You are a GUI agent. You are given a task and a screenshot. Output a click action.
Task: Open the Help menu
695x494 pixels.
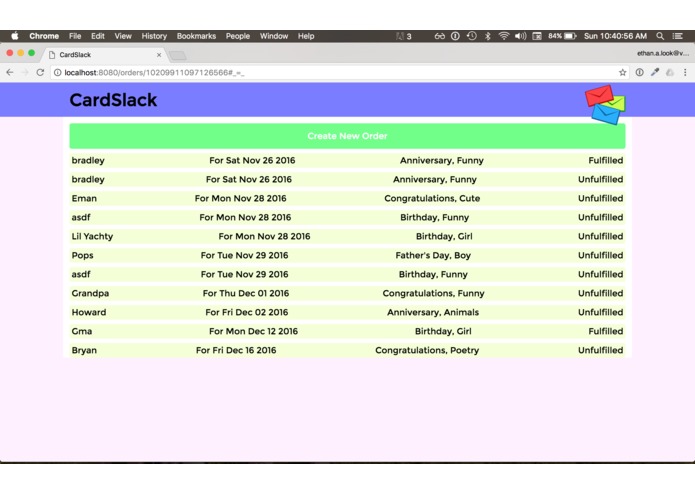pyautogui.click(x=306, y=36)
